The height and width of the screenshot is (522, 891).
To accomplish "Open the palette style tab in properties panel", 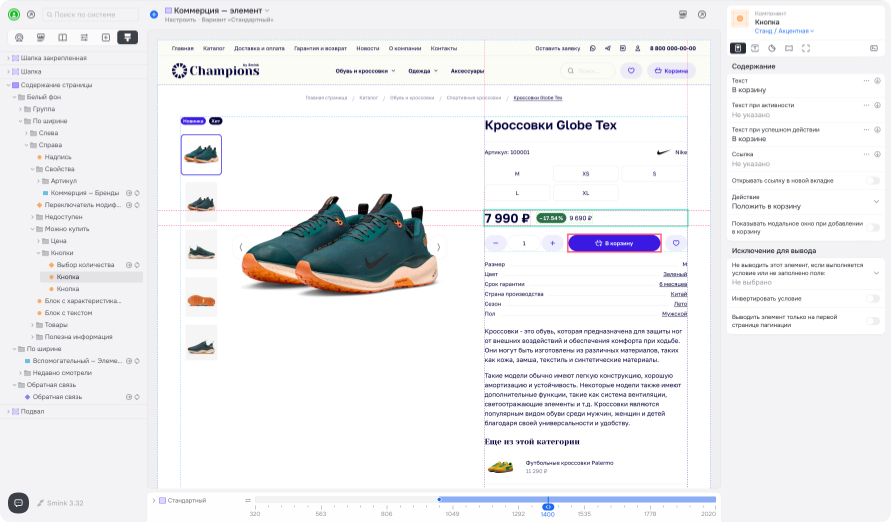I will [772, 48].
